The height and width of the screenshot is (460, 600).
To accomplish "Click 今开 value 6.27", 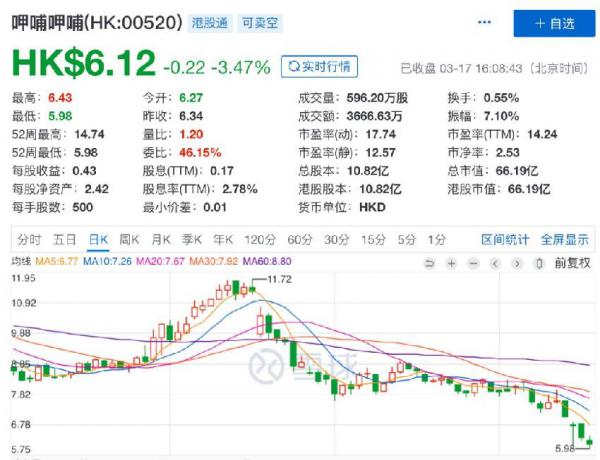I will [191, 98].
